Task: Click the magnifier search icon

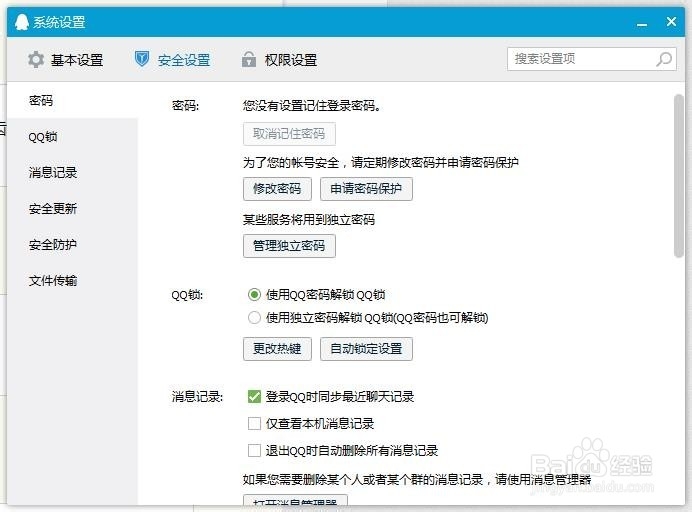Action: pyautogui.click(x=664, y=59)
